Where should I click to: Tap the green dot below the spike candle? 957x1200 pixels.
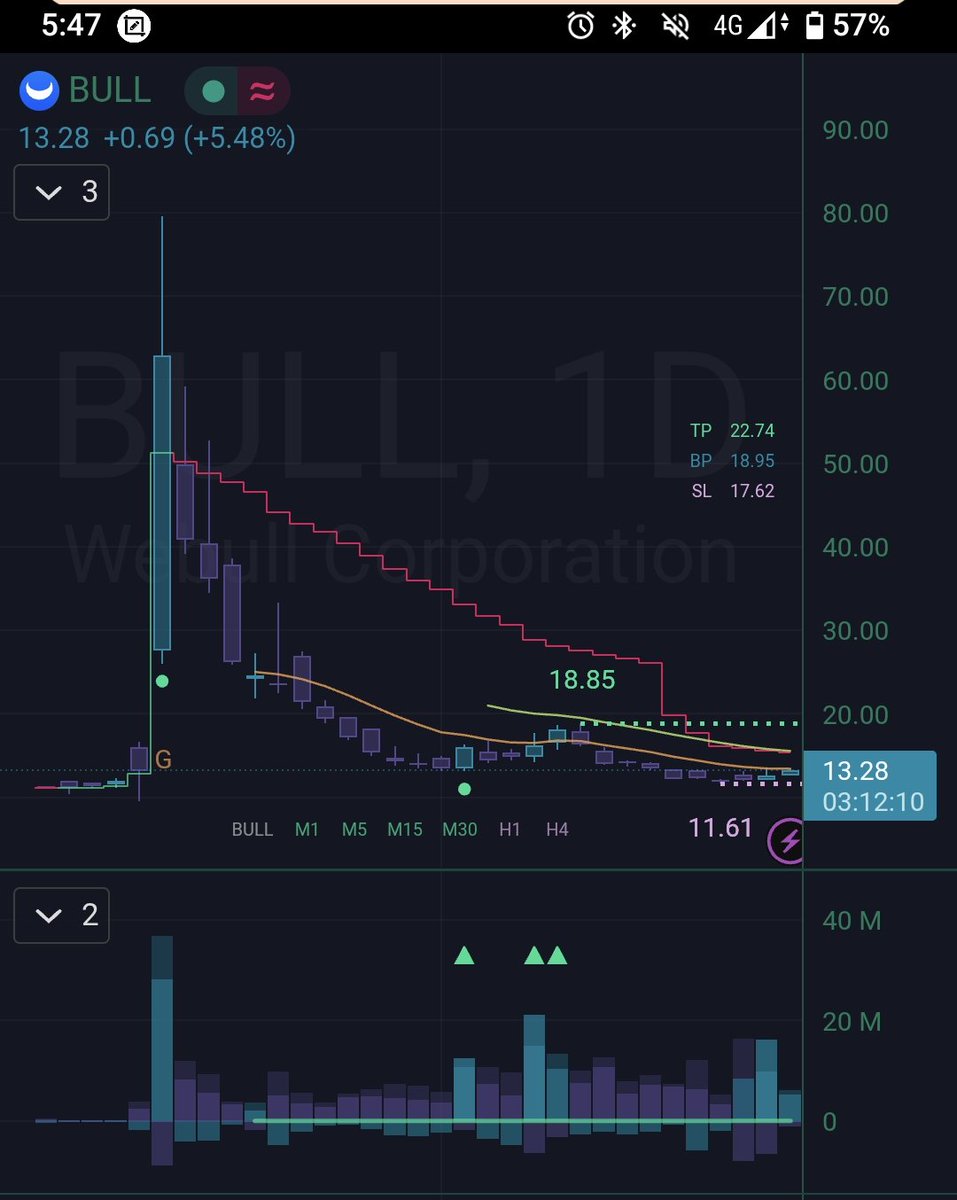162,681
